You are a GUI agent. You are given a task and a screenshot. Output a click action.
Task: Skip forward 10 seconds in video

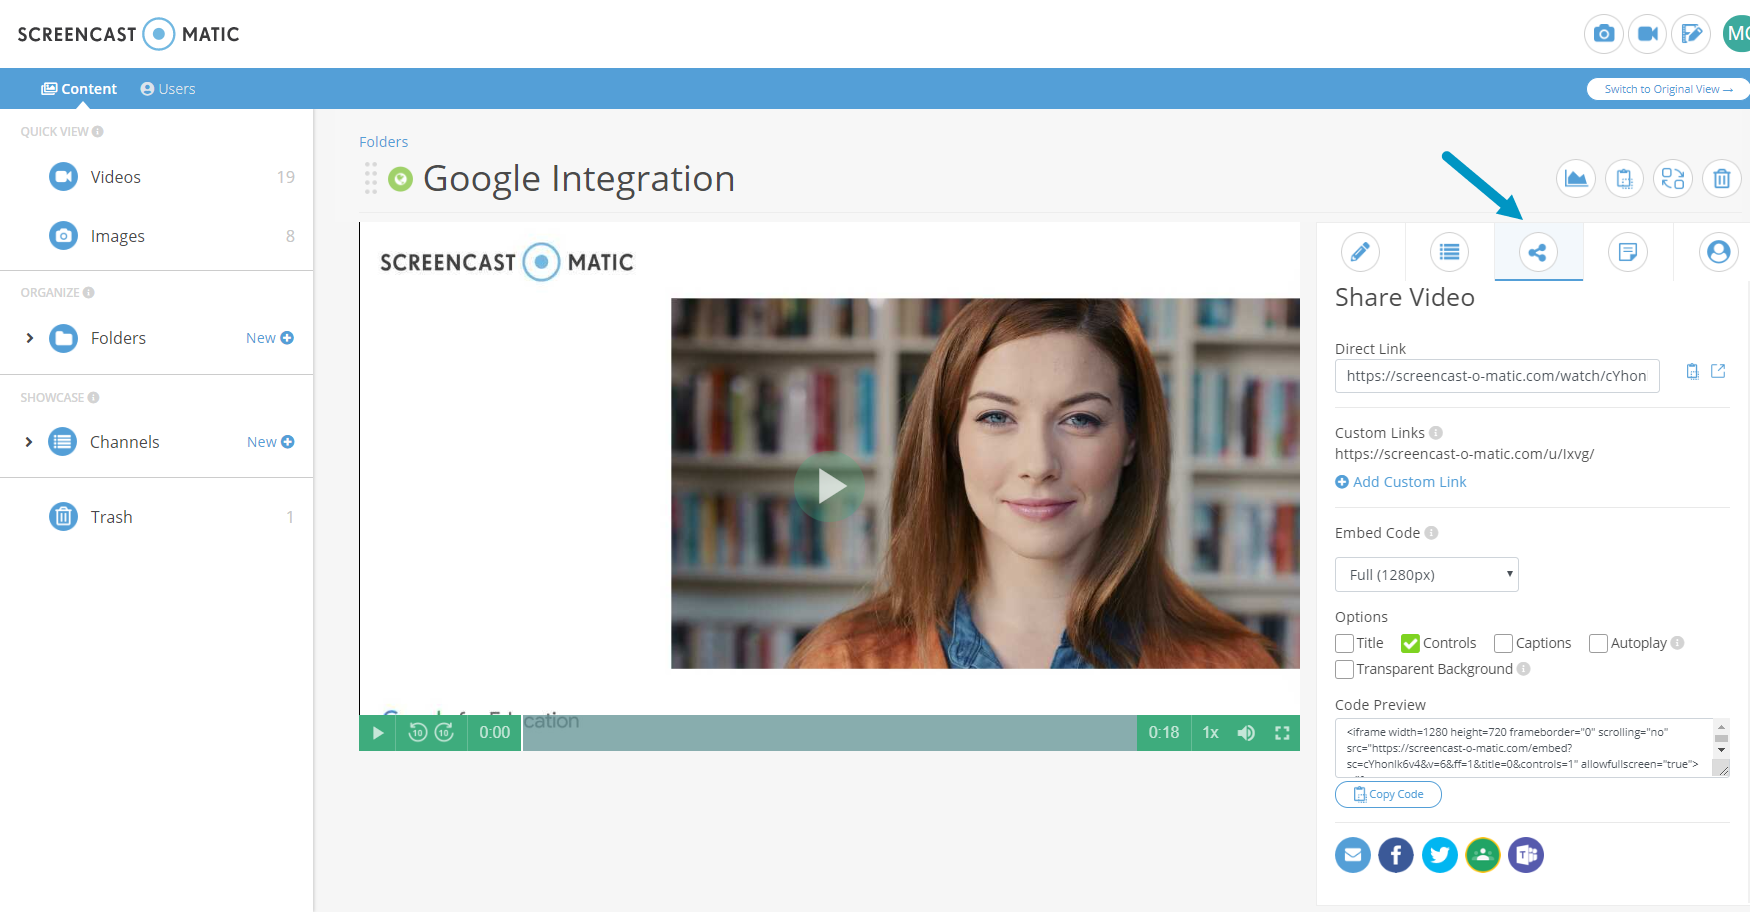444,733
